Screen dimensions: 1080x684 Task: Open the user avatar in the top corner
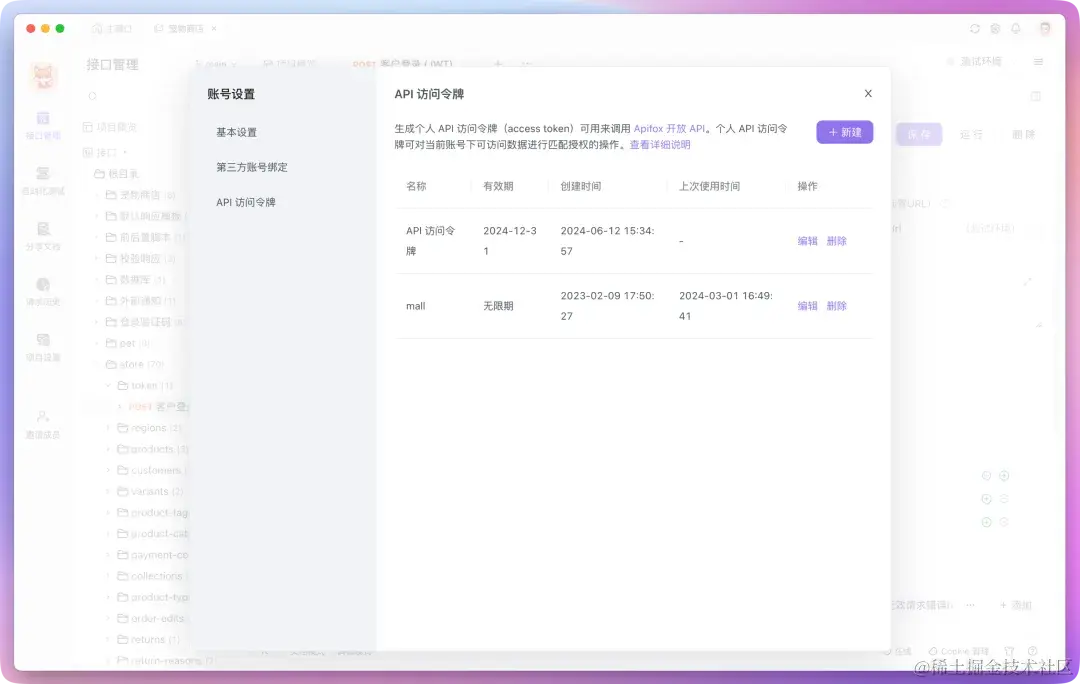pyautogui.click(x=1046, y=28)
